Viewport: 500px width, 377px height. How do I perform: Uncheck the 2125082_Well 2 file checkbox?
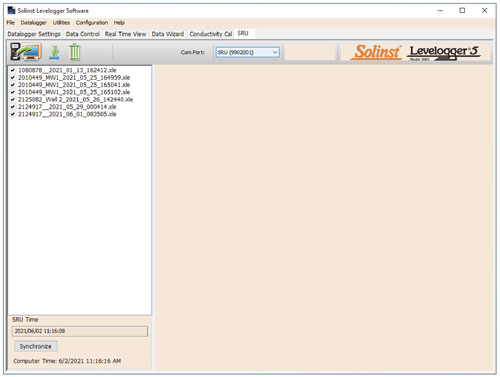[13, 100]
